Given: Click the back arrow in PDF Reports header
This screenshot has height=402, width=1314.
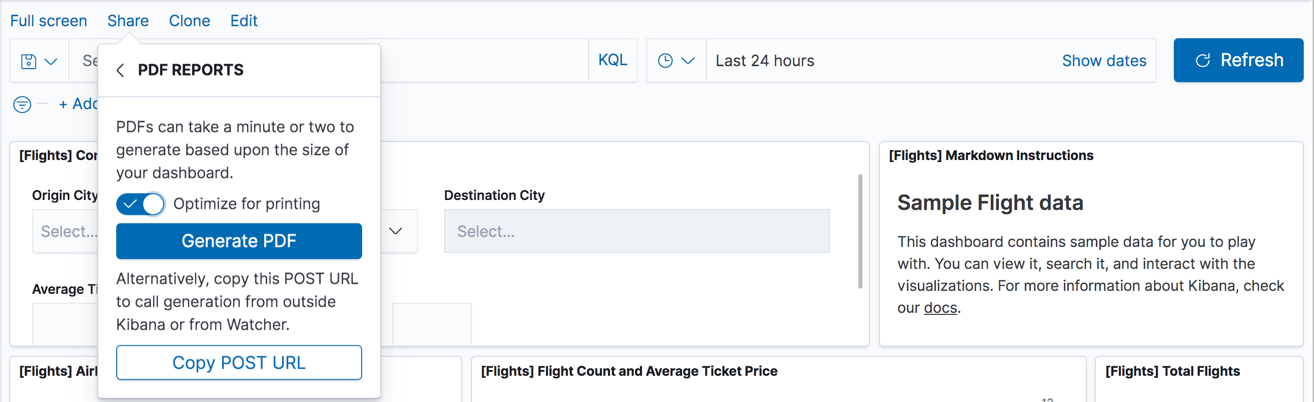Looking at the screenshot, I should [x=120, y=70].
